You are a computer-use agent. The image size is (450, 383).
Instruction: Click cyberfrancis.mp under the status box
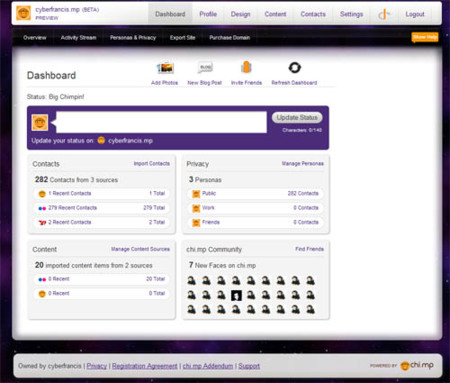(130, 140)
